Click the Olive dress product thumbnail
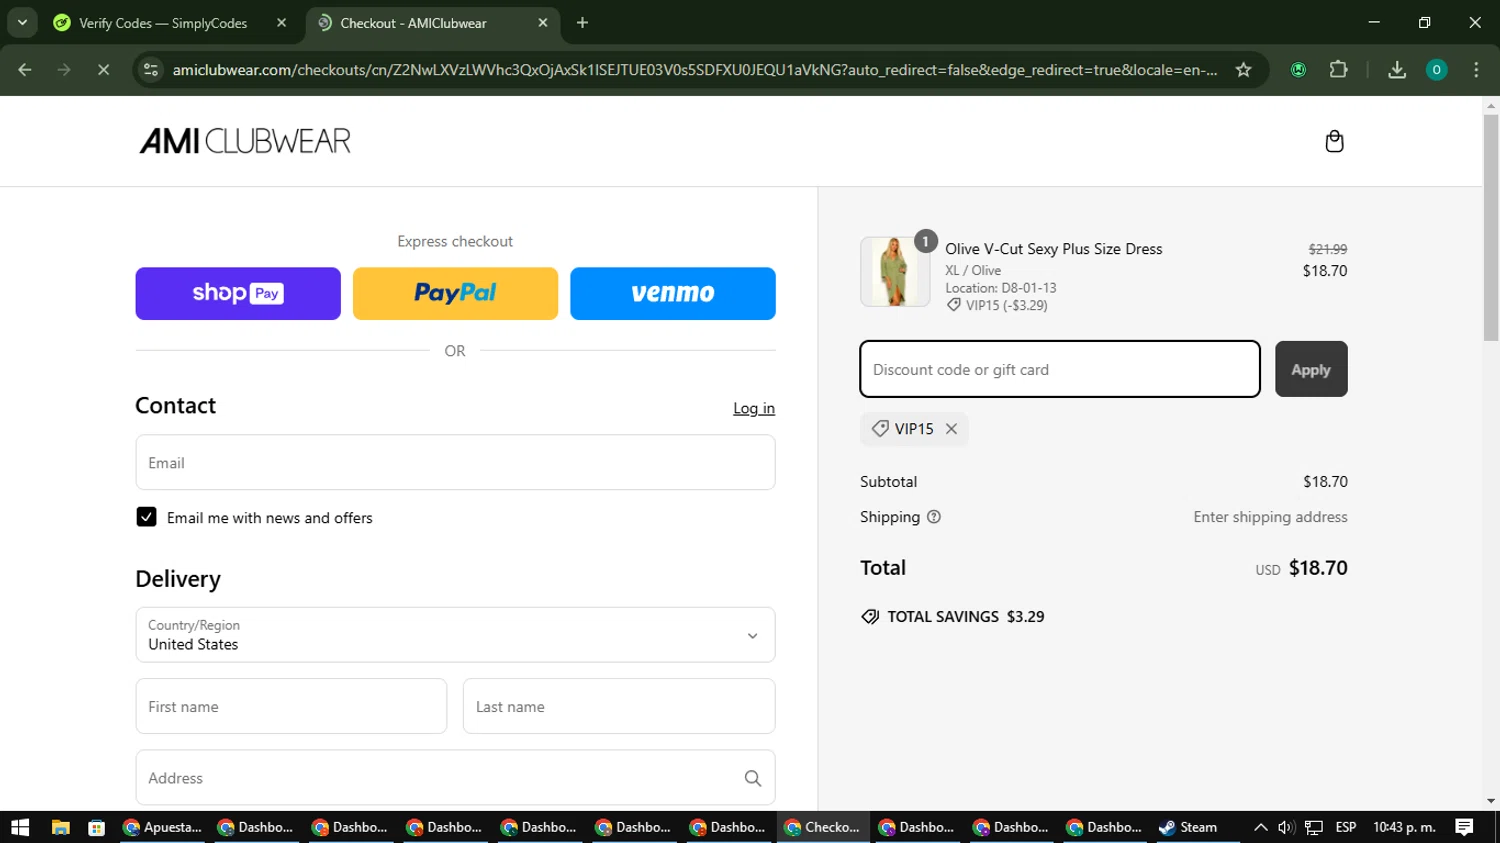 pyautogui.click(x=895, y=271)
